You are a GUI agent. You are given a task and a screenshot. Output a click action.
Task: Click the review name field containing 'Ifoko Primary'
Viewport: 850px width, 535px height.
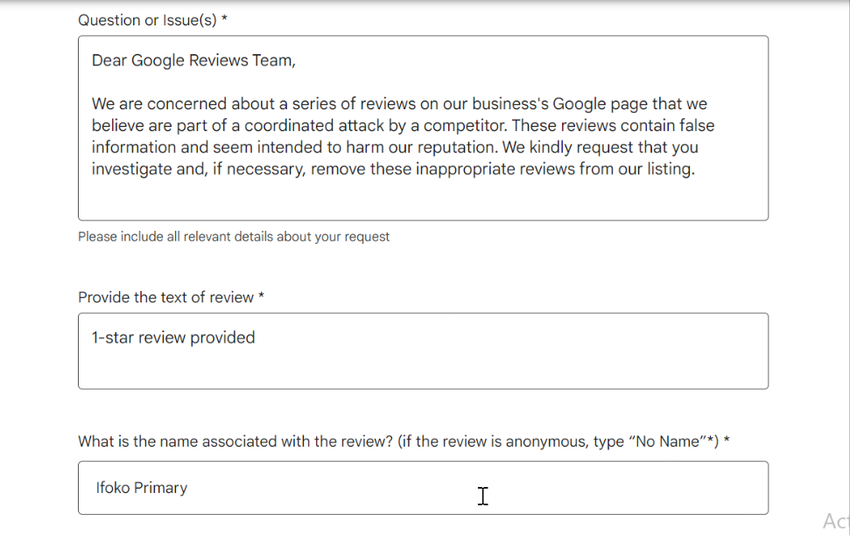pyautogui.click(x=422, y=488)
